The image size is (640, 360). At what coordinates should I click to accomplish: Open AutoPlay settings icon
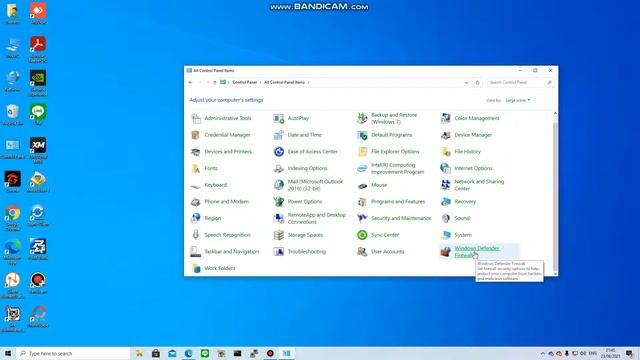click(x=279, y=118)
